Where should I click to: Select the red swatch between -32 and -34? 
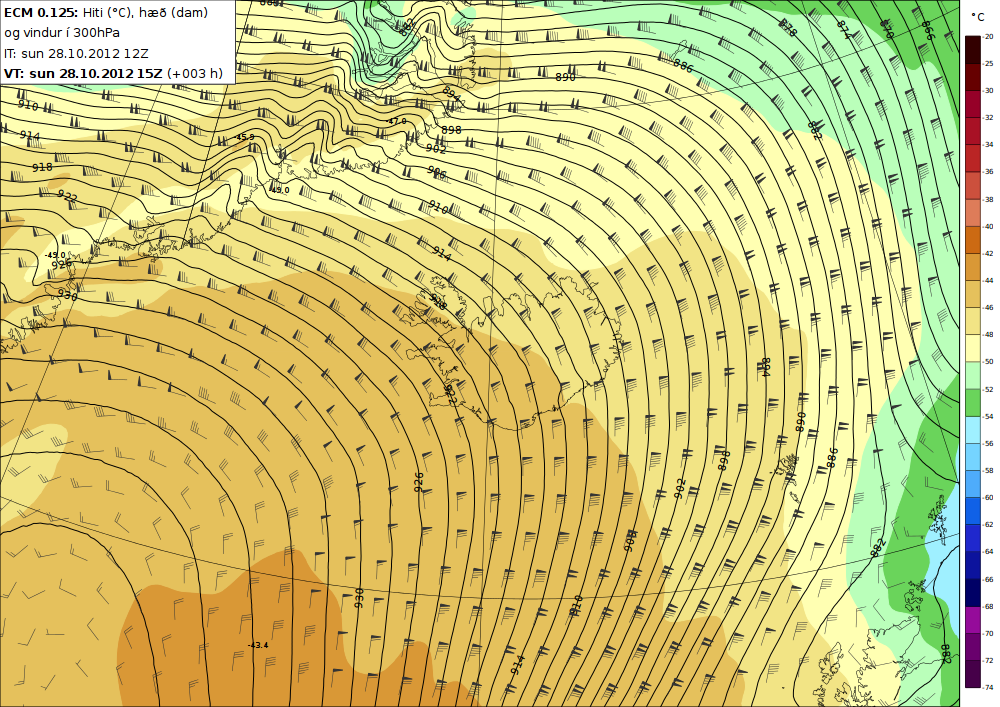(973, 131)
